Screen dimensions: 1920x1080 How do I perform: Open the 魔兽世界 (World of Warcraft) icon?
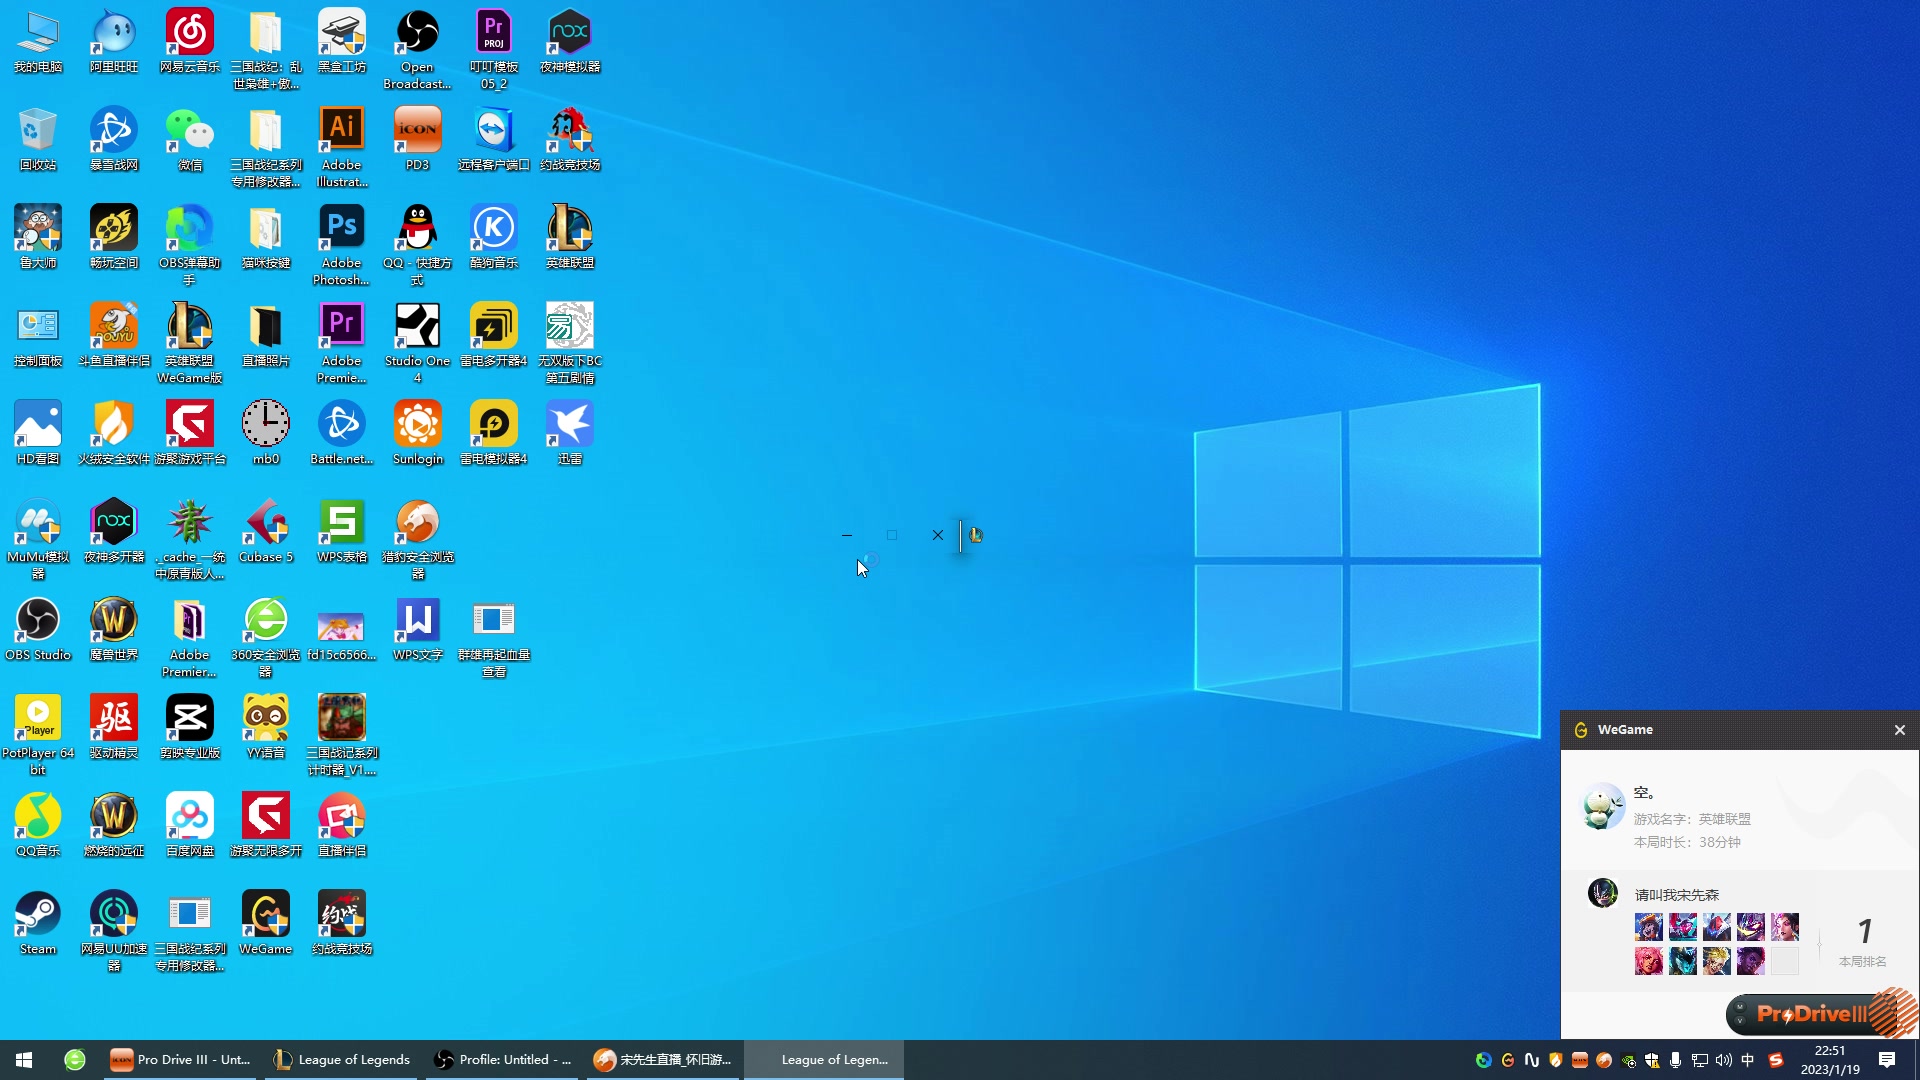[x=113, y=620]
